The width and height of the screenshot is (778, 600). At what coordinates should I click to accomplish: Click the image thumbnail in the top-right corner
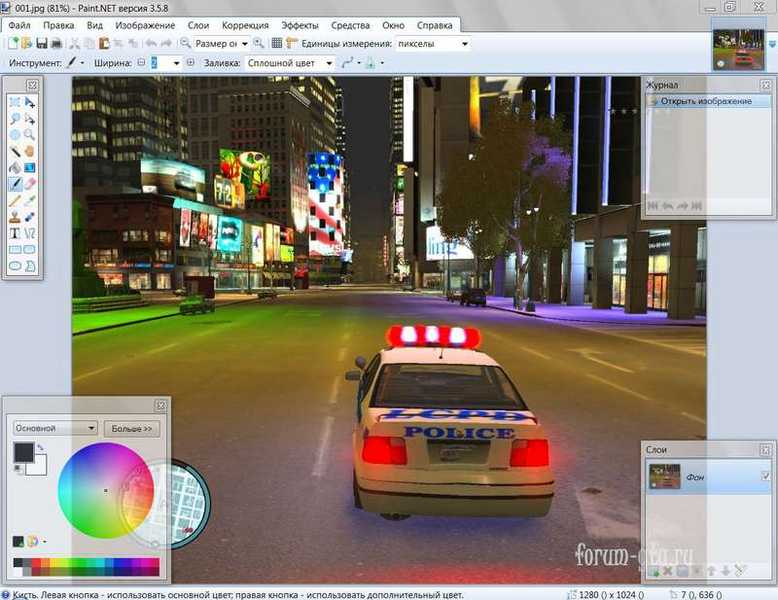pyautogui.click(x=738, y=49)
